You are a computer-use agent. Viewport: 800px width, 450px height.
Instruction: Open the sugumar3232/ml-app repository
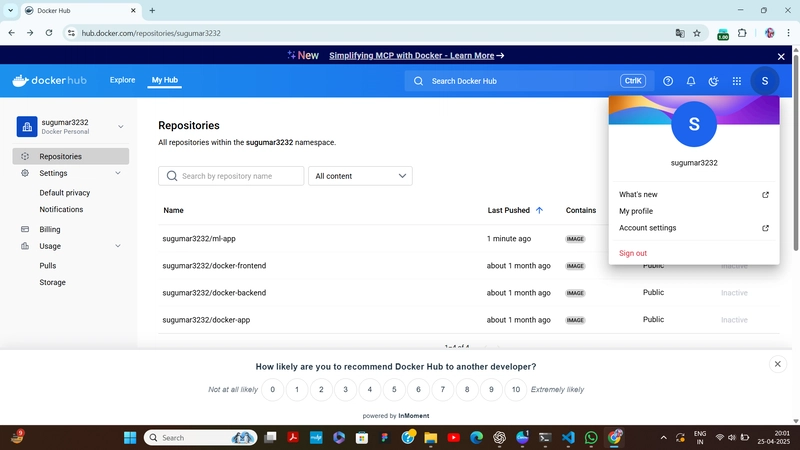pyautogui.click(x=199, y=239)
